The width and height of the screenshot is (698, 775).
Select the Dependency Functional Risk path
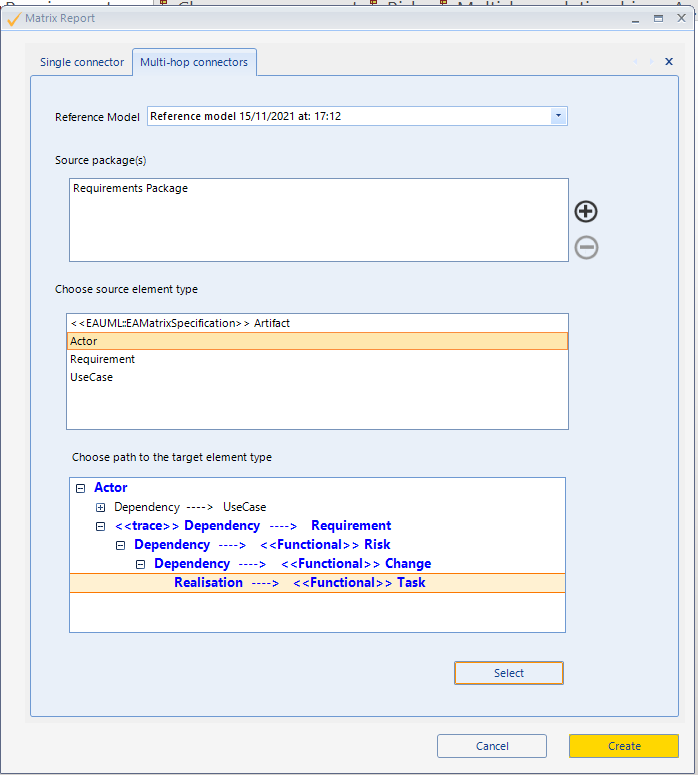(x=262, y=545)
